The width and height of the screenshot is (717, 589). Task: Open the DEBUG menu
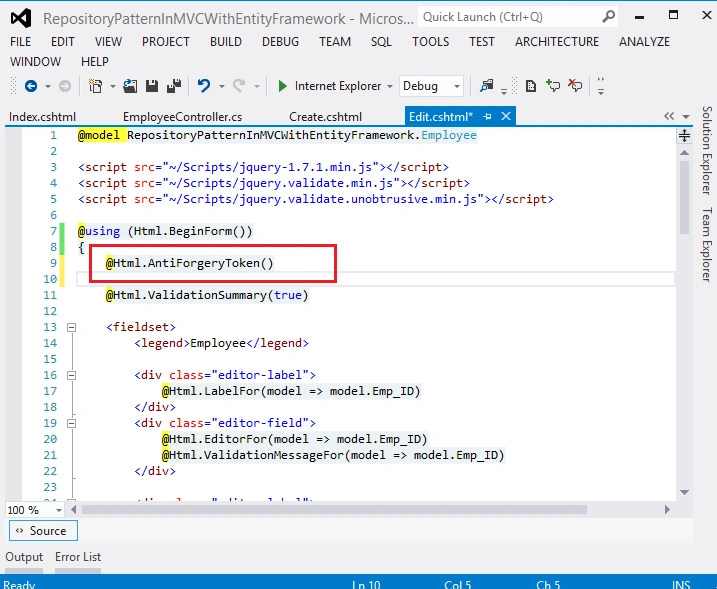click(280, 42)
